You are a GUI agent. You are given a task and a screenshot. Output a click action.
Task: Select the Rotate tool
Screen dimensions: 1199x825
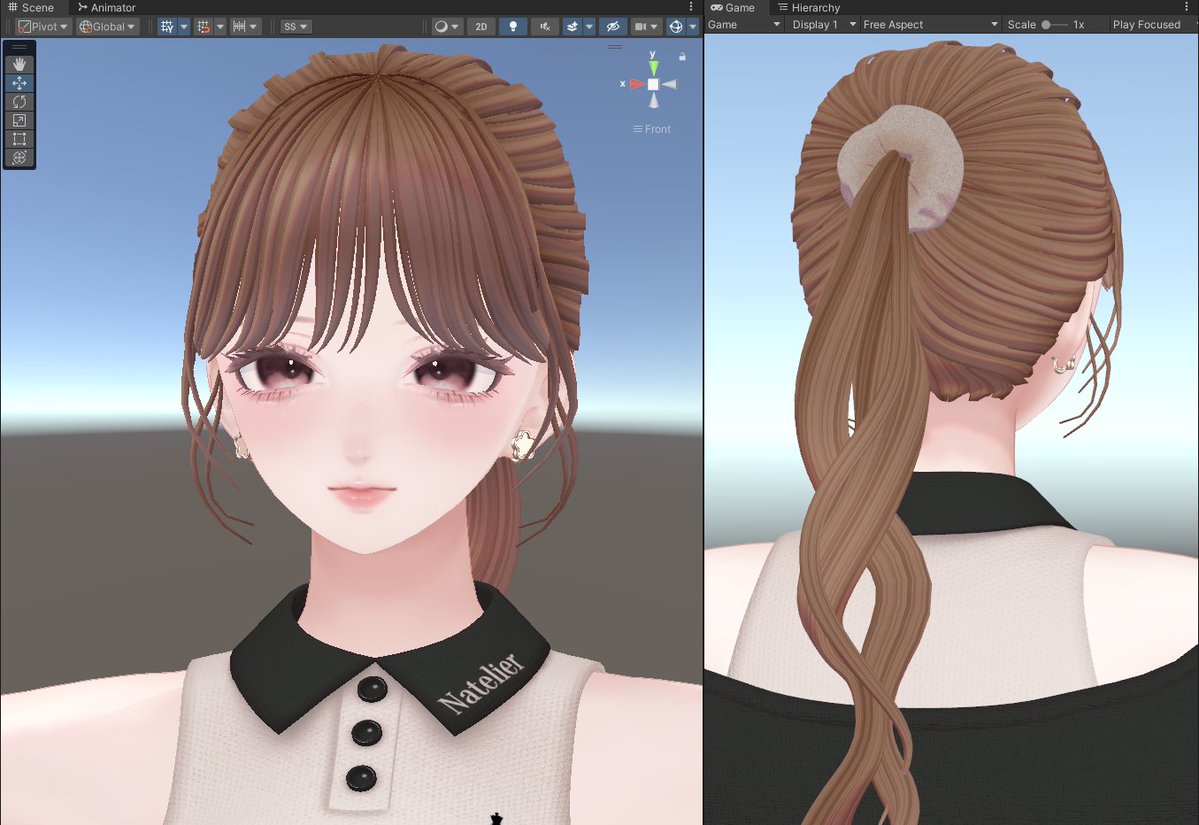tap(19, 102)
